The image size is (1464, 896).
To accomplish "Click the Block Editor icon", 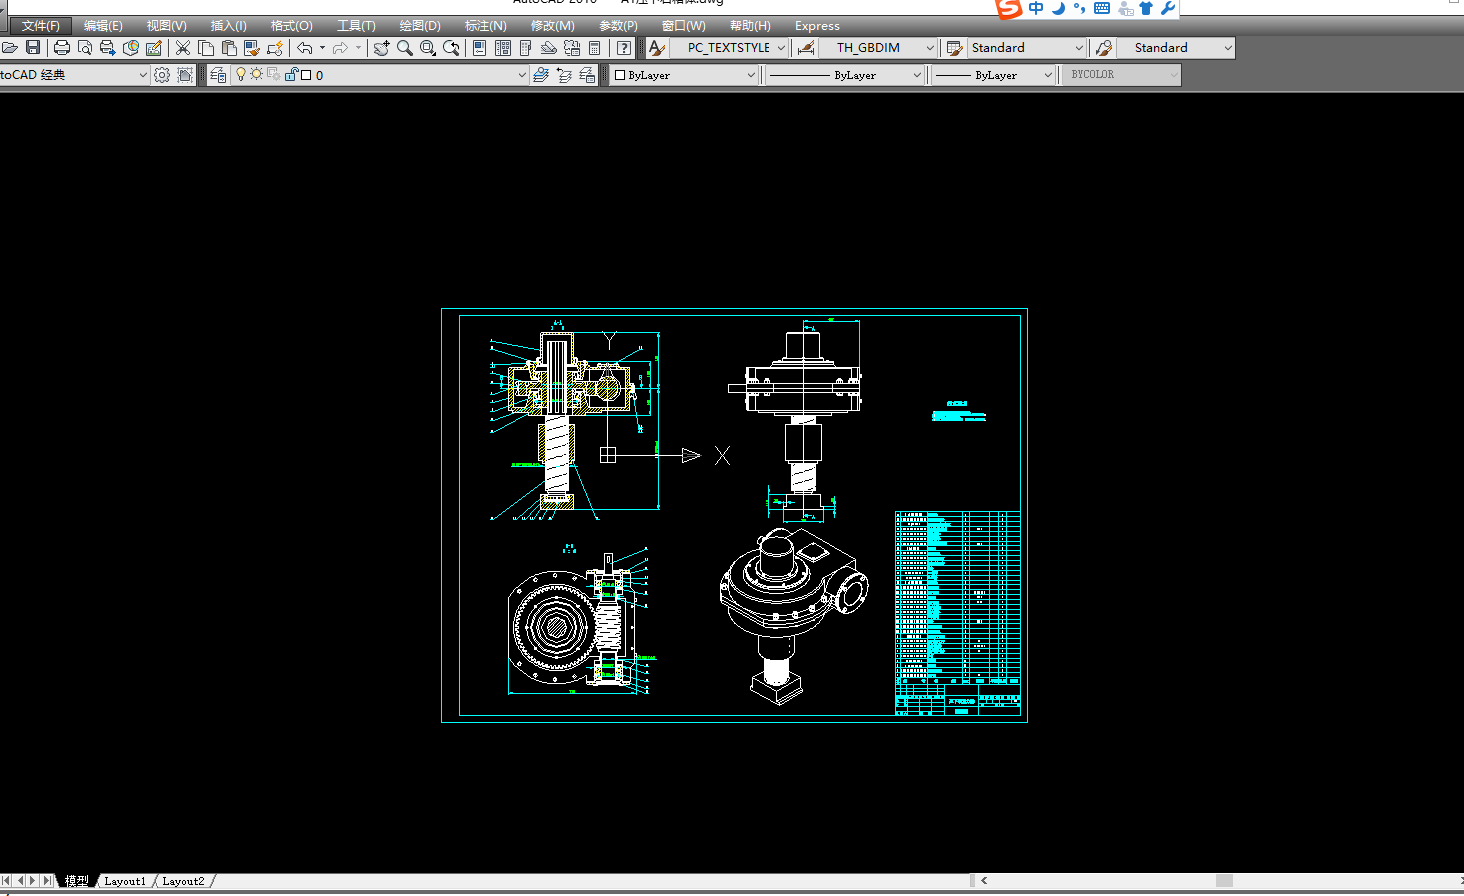I will pyautogui.click(x=275, y=48).
